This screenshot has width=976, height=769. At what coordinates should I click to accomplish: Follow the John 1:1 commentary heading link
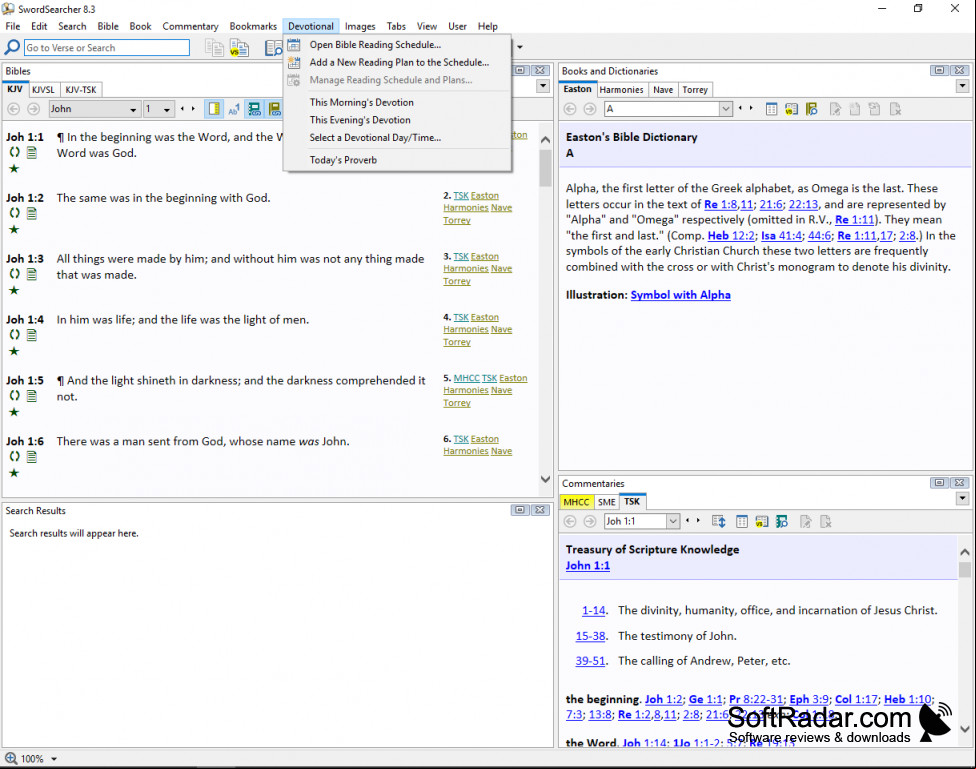point(588,565)
